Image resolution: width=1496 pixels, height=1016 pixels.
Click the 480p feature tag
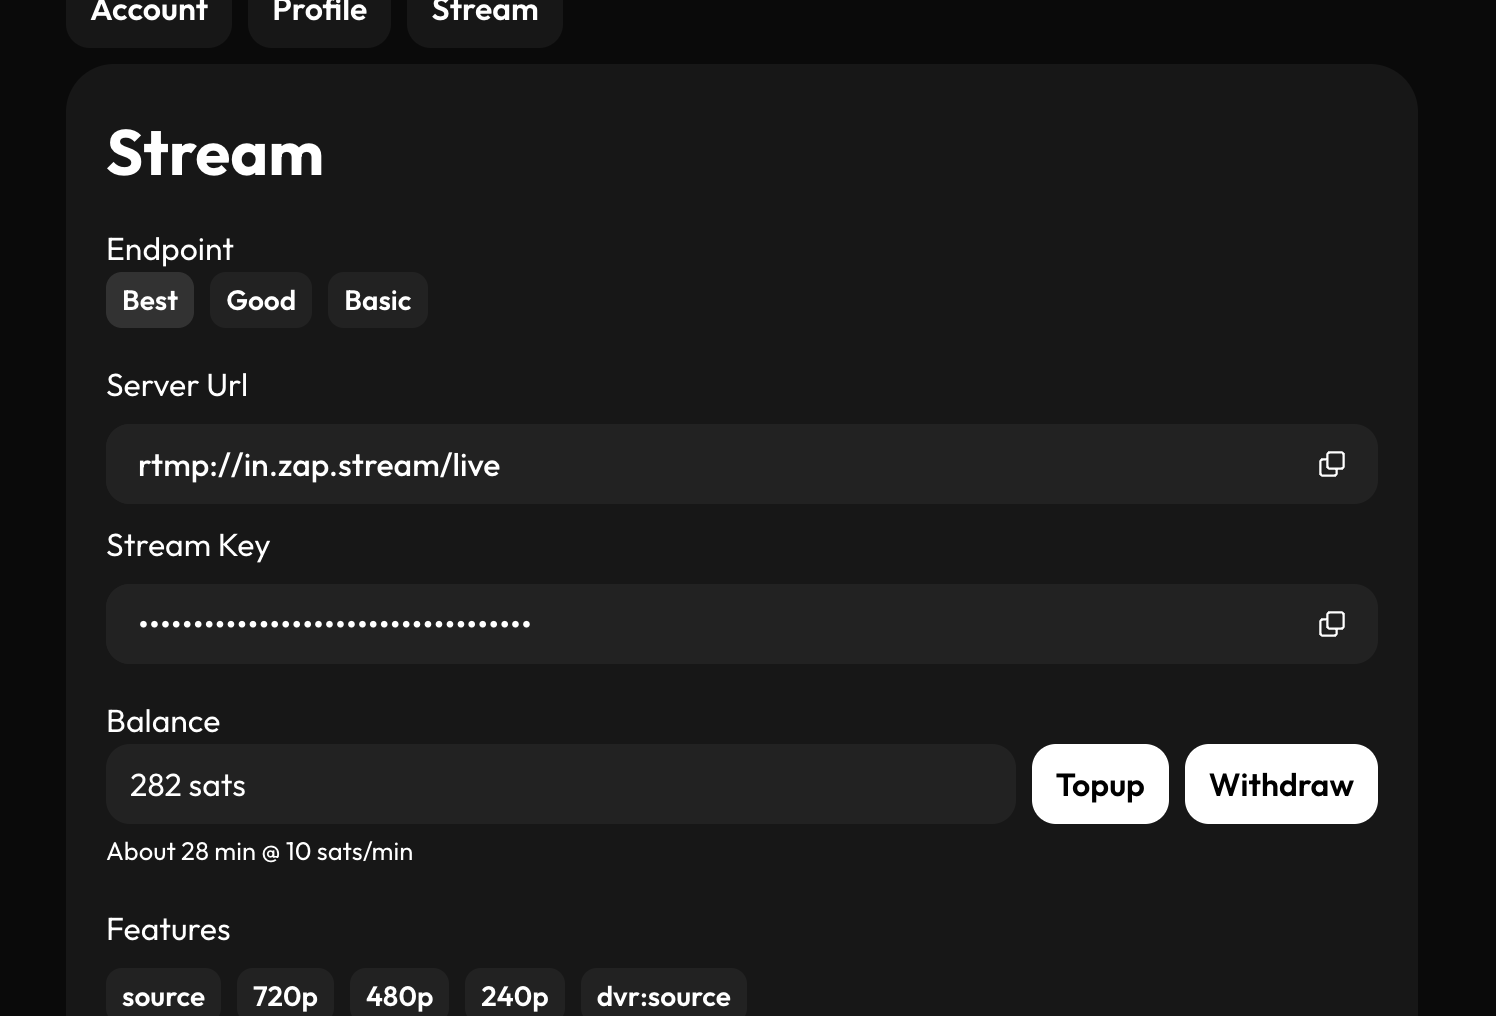(x=399, y=995)
